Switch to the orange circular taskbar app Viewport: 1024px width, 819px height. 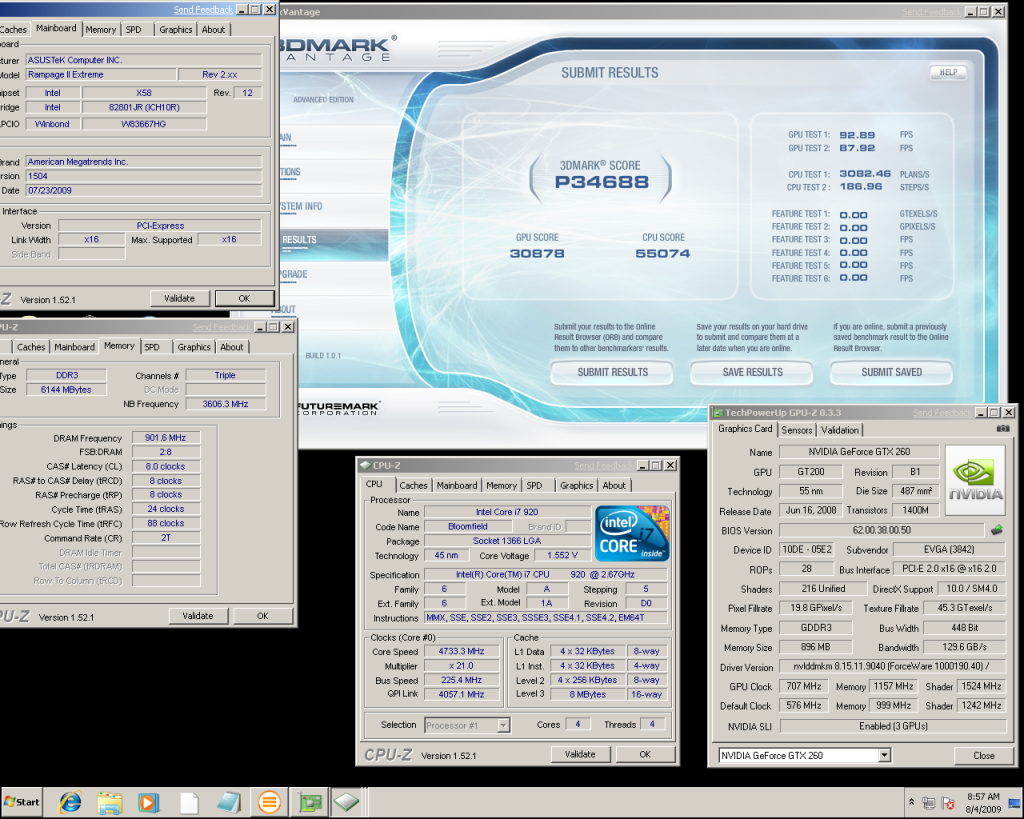pyautogui.click(x=269, y=802)
